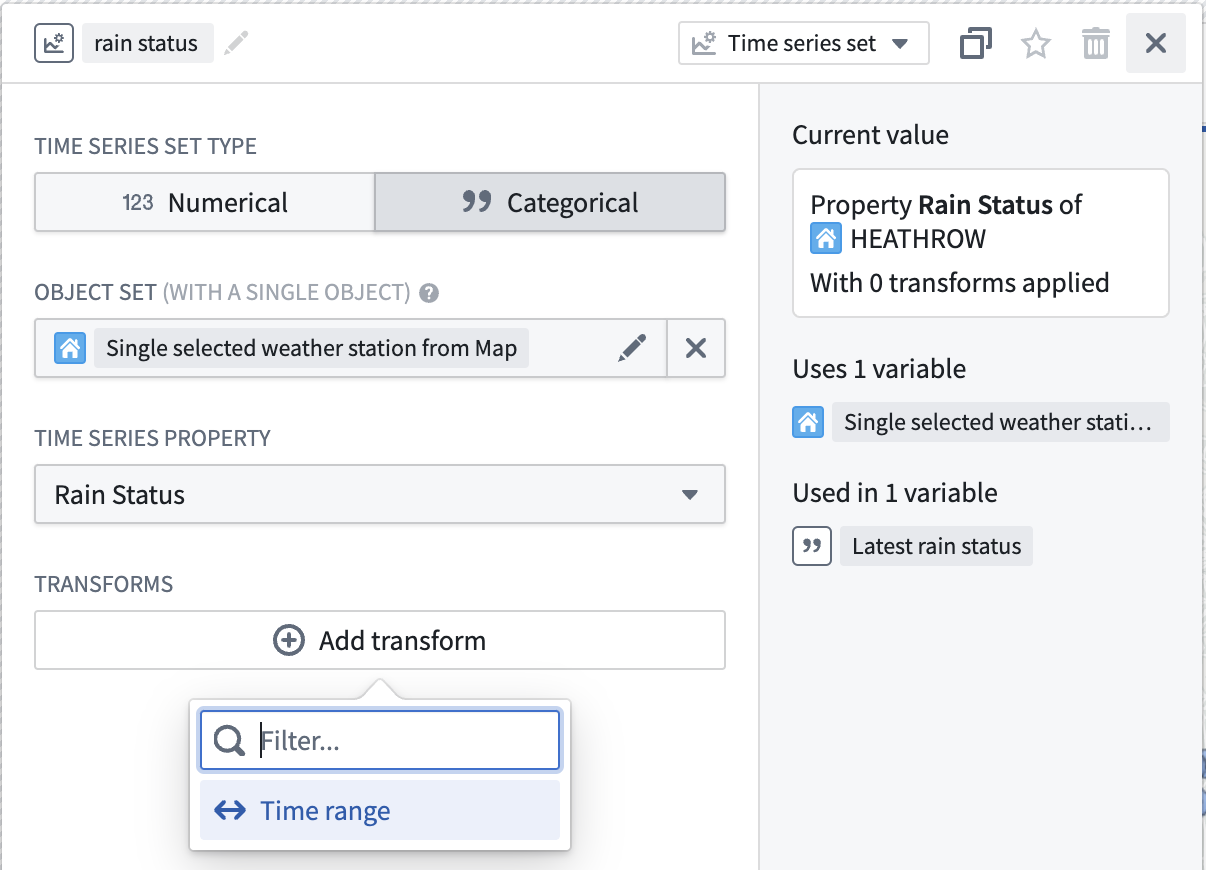Click the HEATHROW object name
Screen dimensions: 1206x870
pos(918,239)
